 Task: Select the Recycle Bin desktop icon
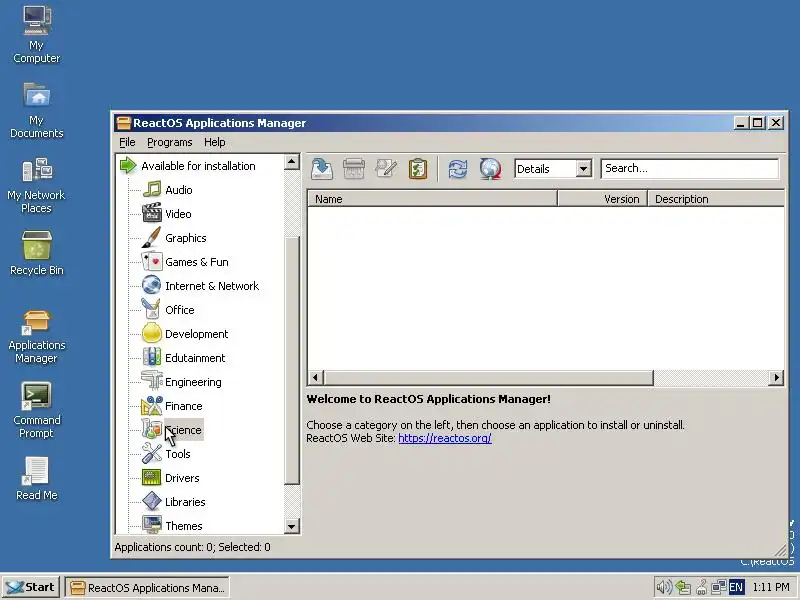[37, 253]
